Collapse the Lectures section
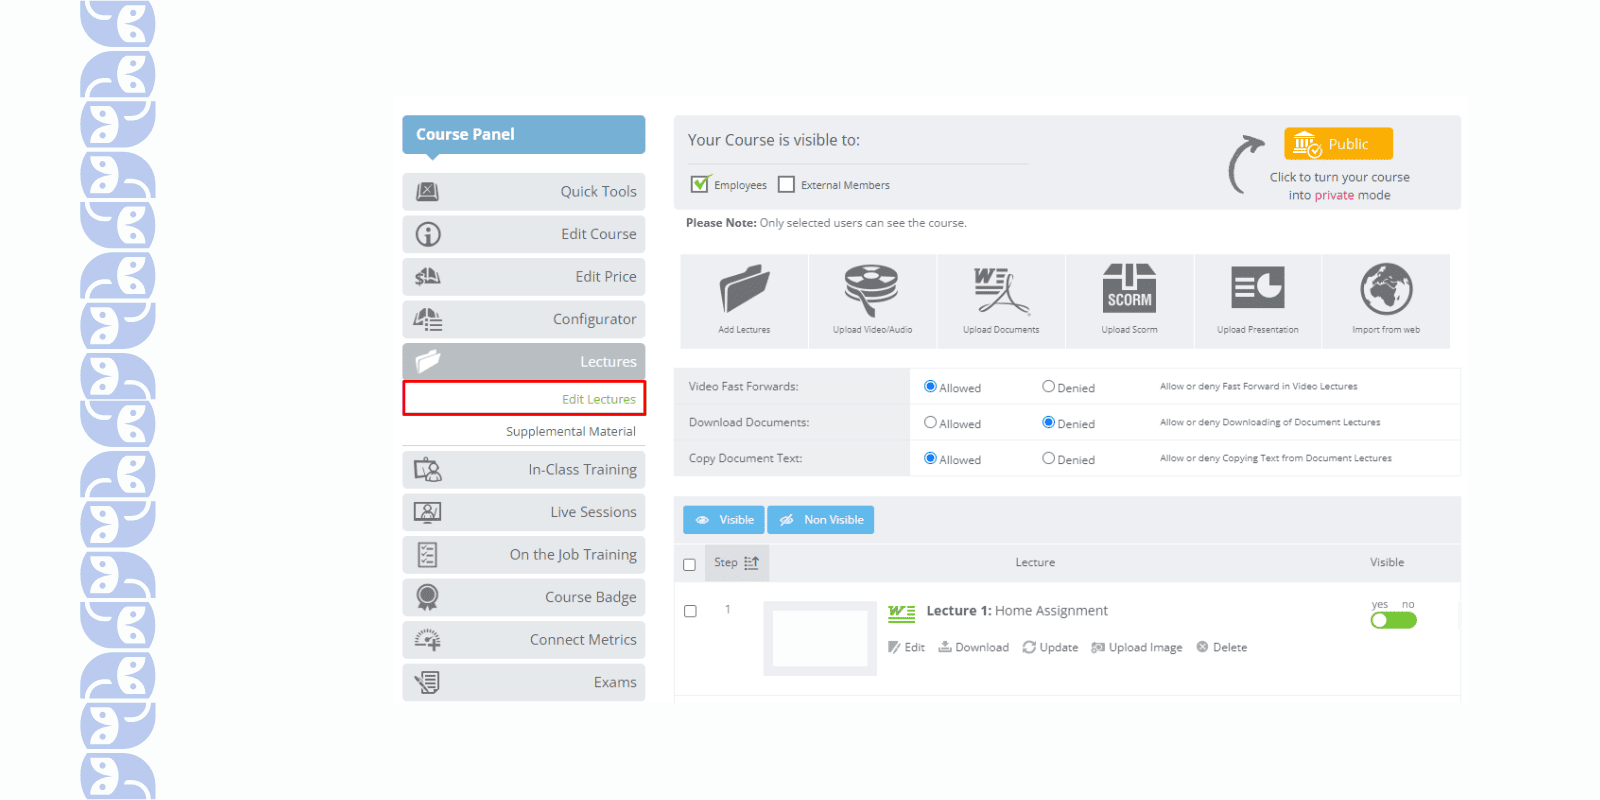The height and width of the screenshot is (800, 1600). pos(523,361)
